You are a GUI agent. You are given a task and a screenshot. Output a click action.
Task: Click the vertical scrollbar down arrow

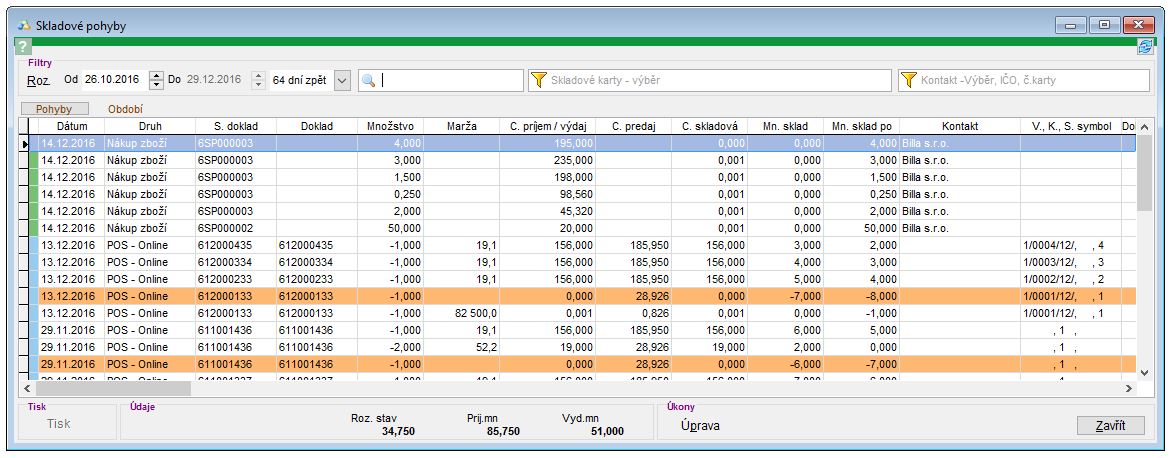(x=1144, y=372)
